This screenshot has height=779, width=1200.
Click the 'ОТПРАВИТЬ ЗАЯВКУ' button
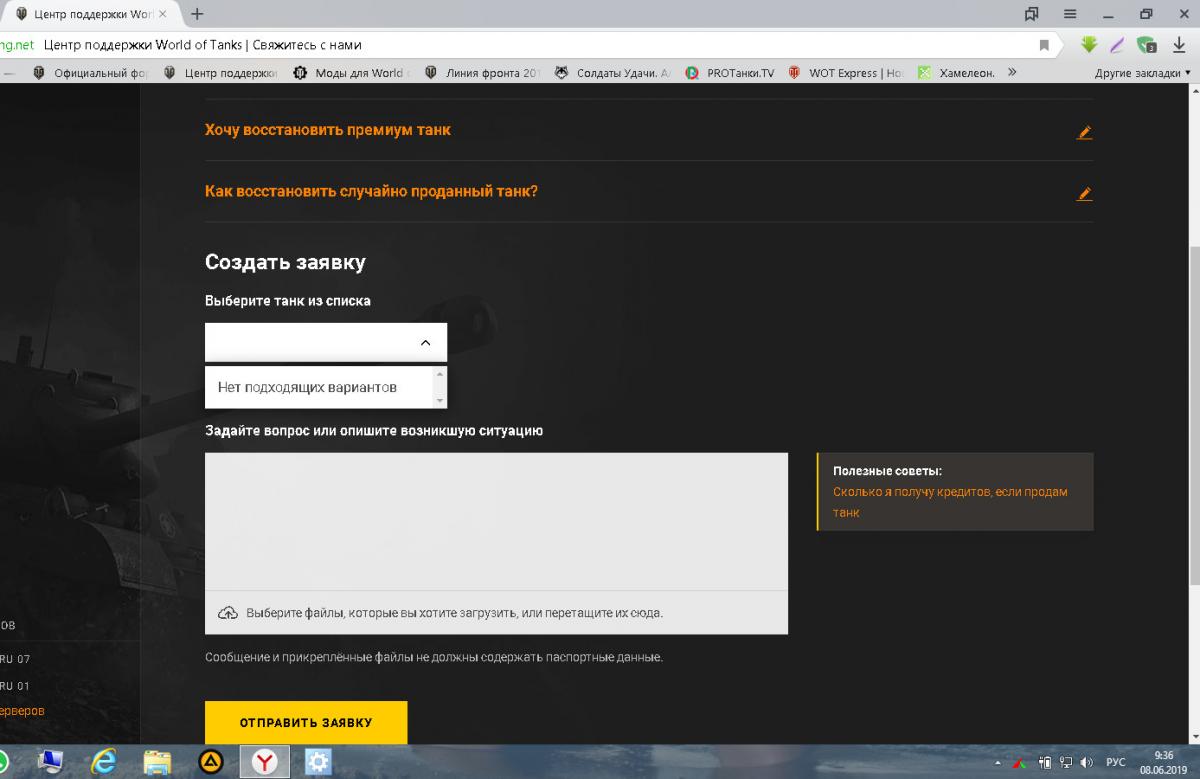(306, 722)
